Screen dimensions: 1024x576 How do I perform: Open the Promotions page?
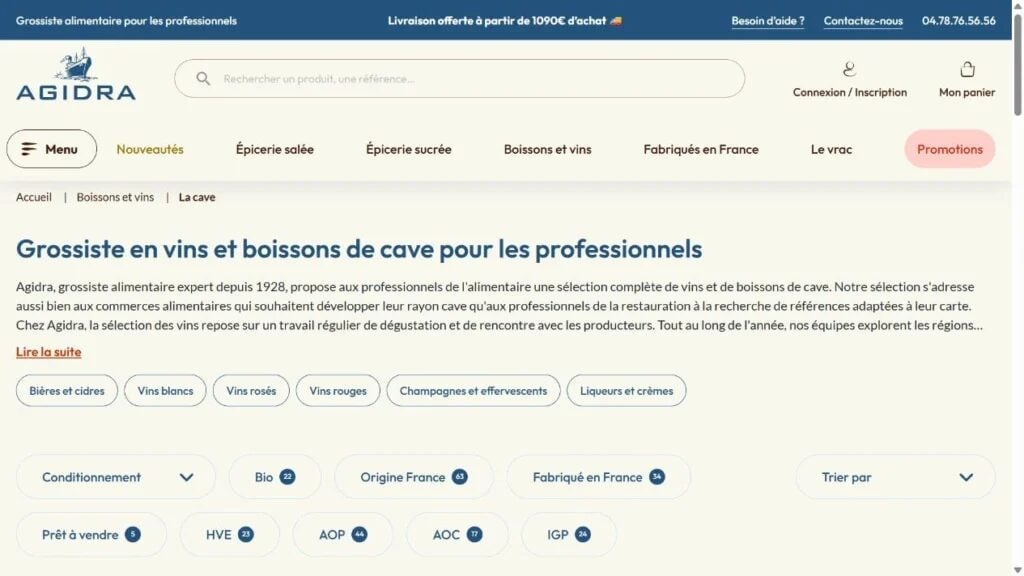[950, 149]
